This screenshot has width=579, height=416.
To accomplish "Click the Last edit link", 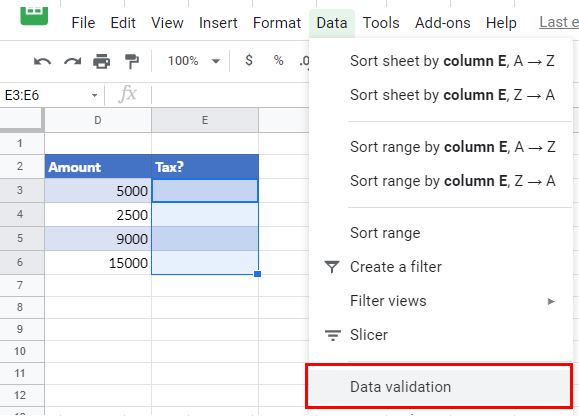I will (559, 22).
